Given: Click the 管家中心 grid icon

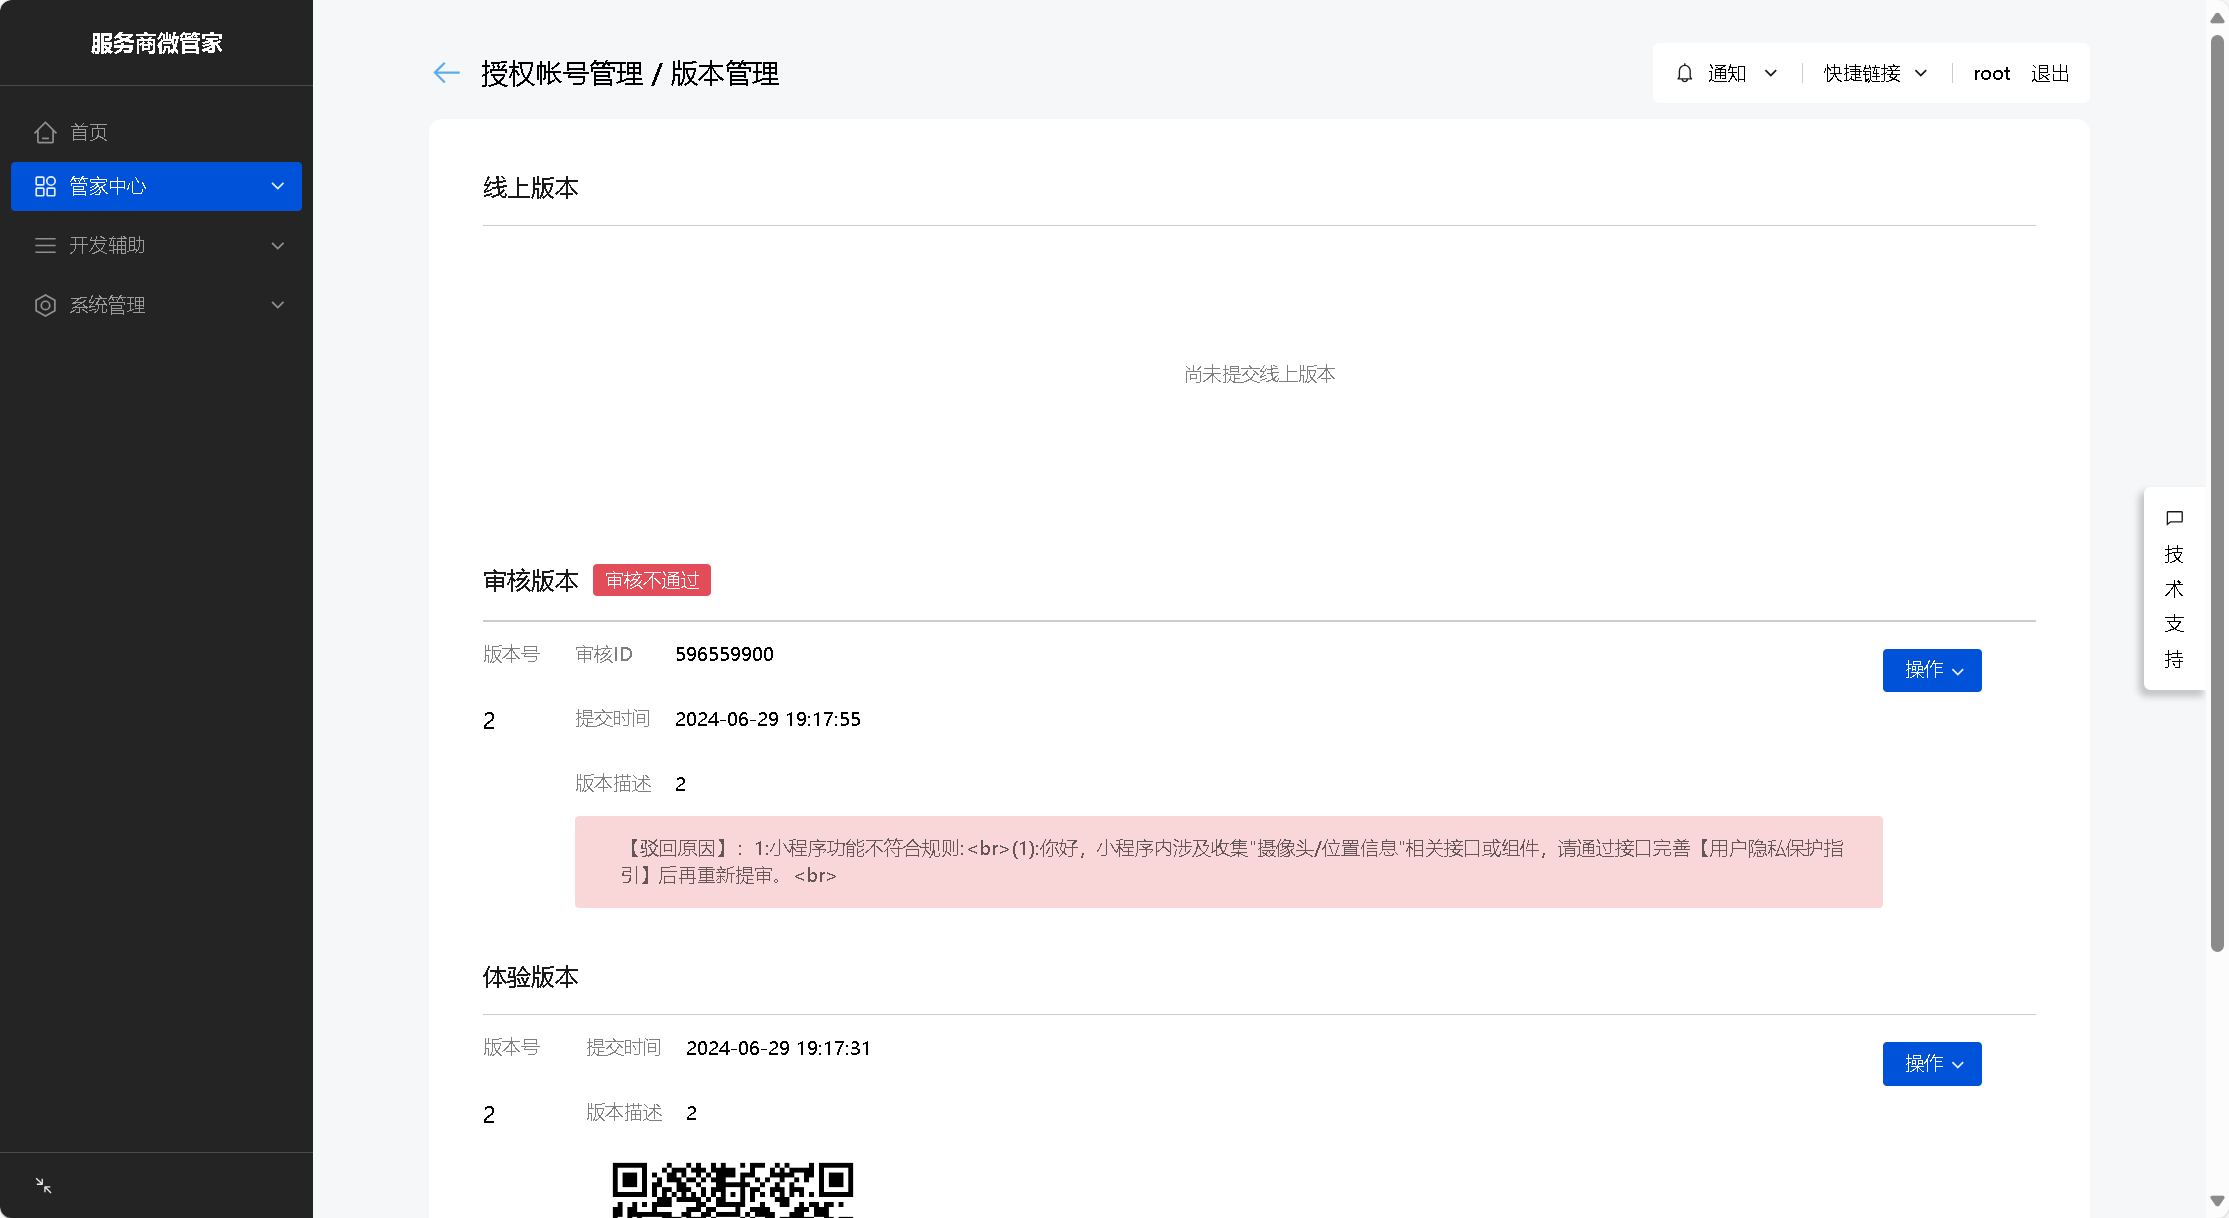Looking at the screenshot, I should click(x=45, y=187).
